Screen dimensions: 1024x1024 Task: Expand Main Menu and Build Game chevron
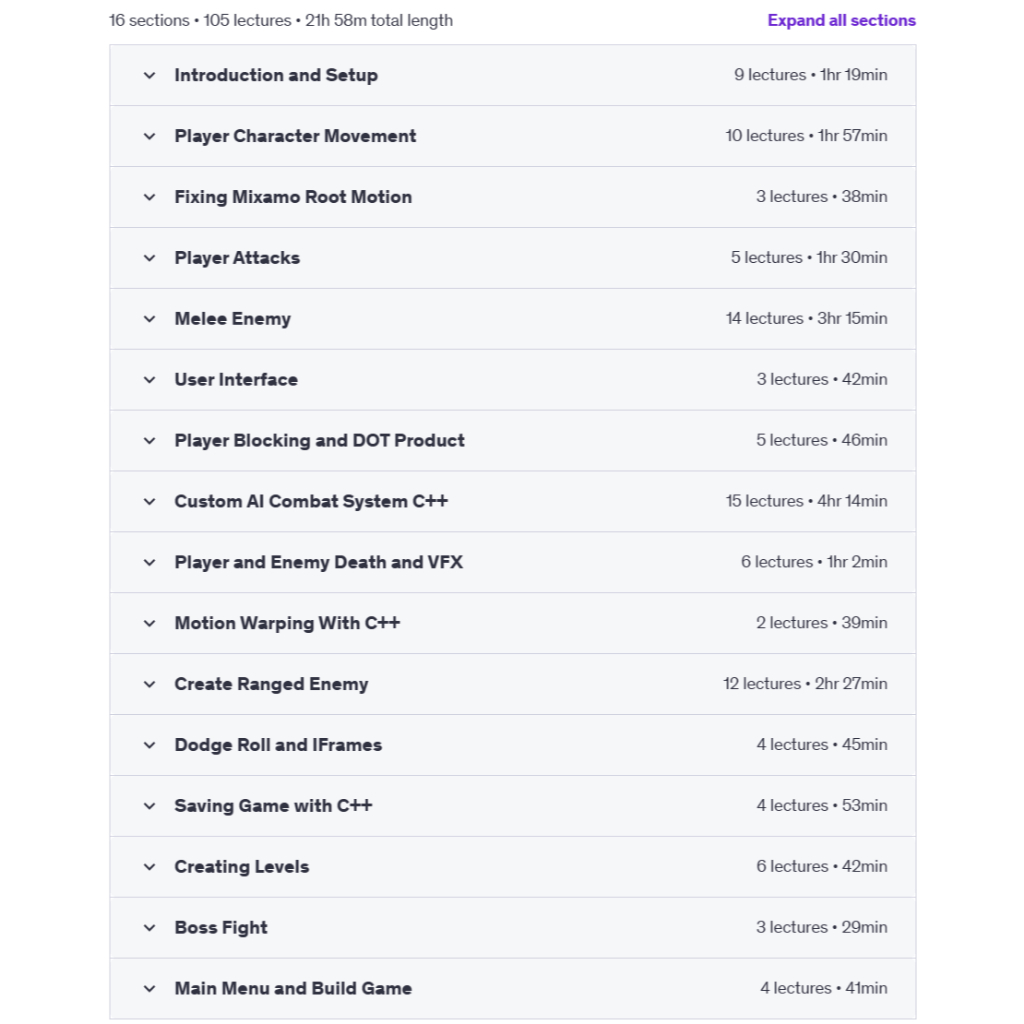click(x=150, y=989)
